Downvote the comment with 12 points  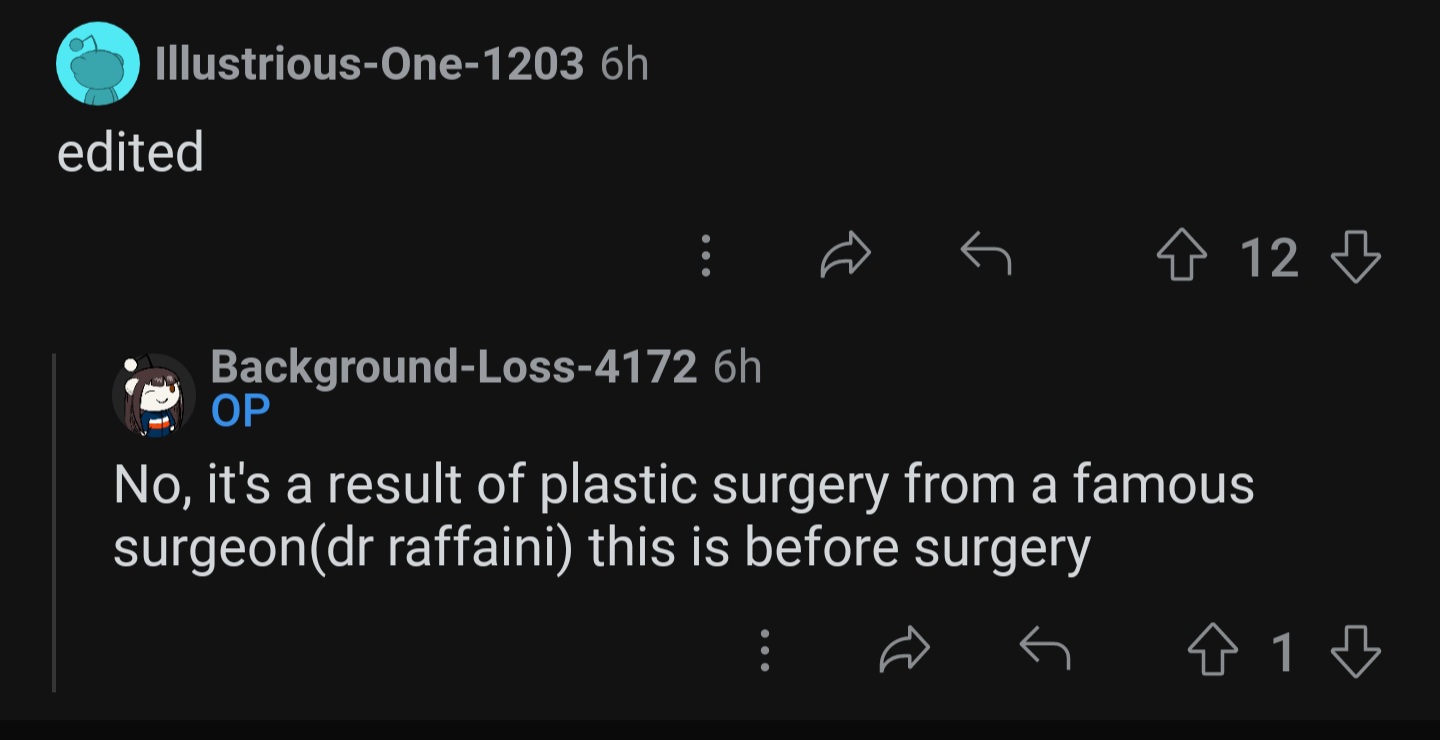[1356, 257]
